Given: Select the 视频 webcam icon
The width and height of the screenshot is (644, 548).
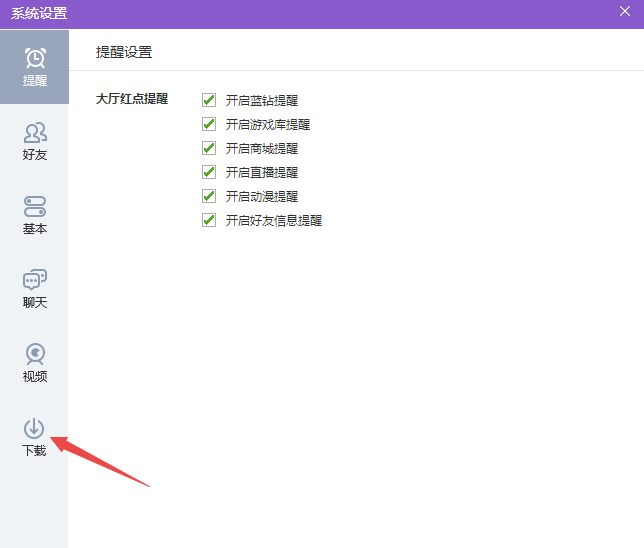Looking at the screenshot, I should tap(34, 354).
